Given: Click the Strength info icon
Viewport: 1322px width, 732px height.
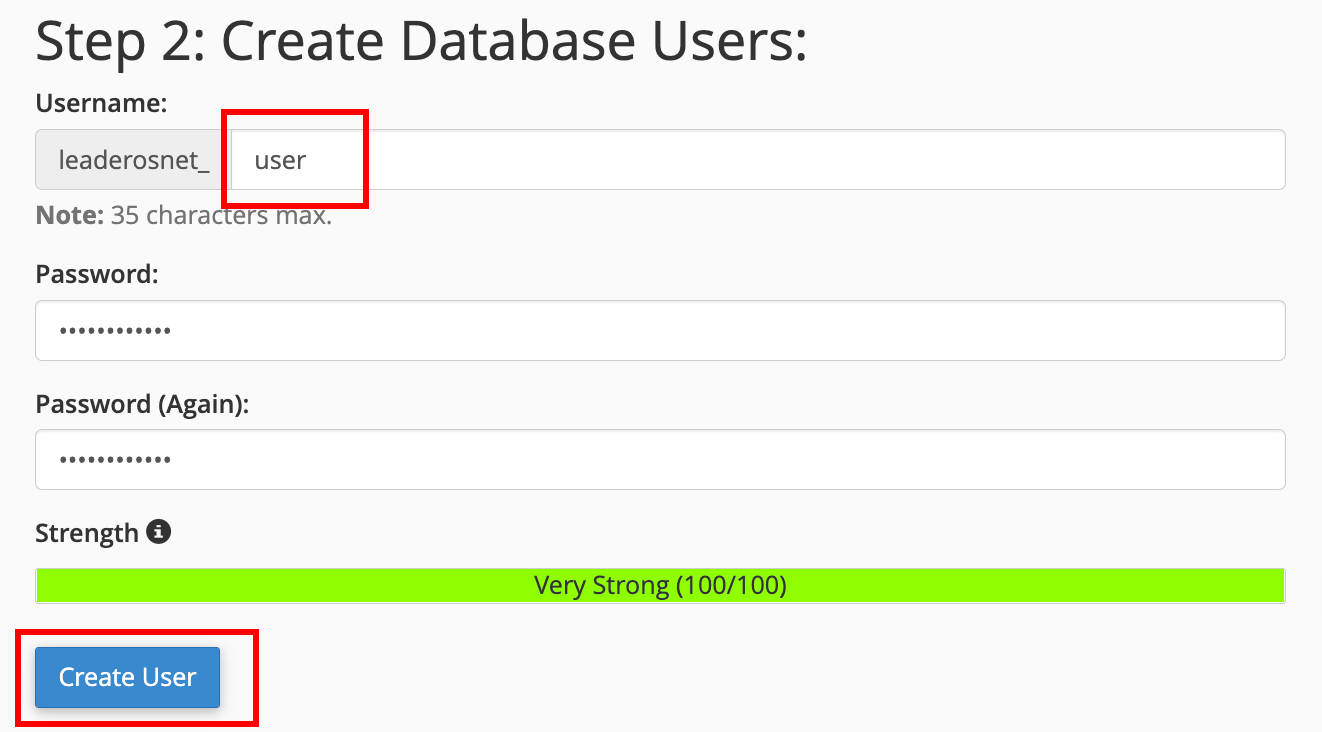Looking at the screenshot, I should (x=158, y=531).
